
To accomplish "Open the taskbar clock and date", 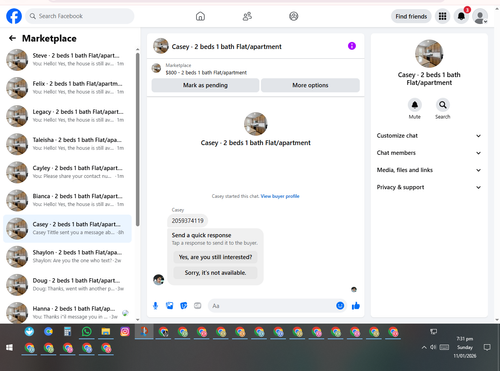I will pyautogui.click(x=465, y=347).
